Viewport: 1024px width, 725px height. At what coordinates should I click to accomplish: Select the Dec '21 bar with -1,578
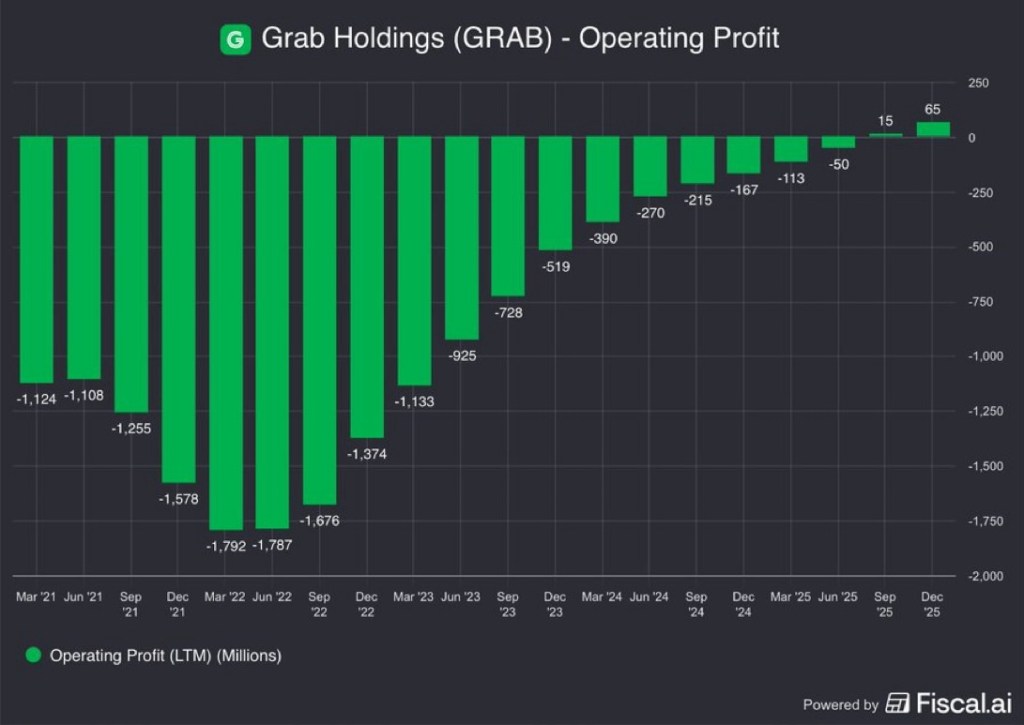point(178,309)
